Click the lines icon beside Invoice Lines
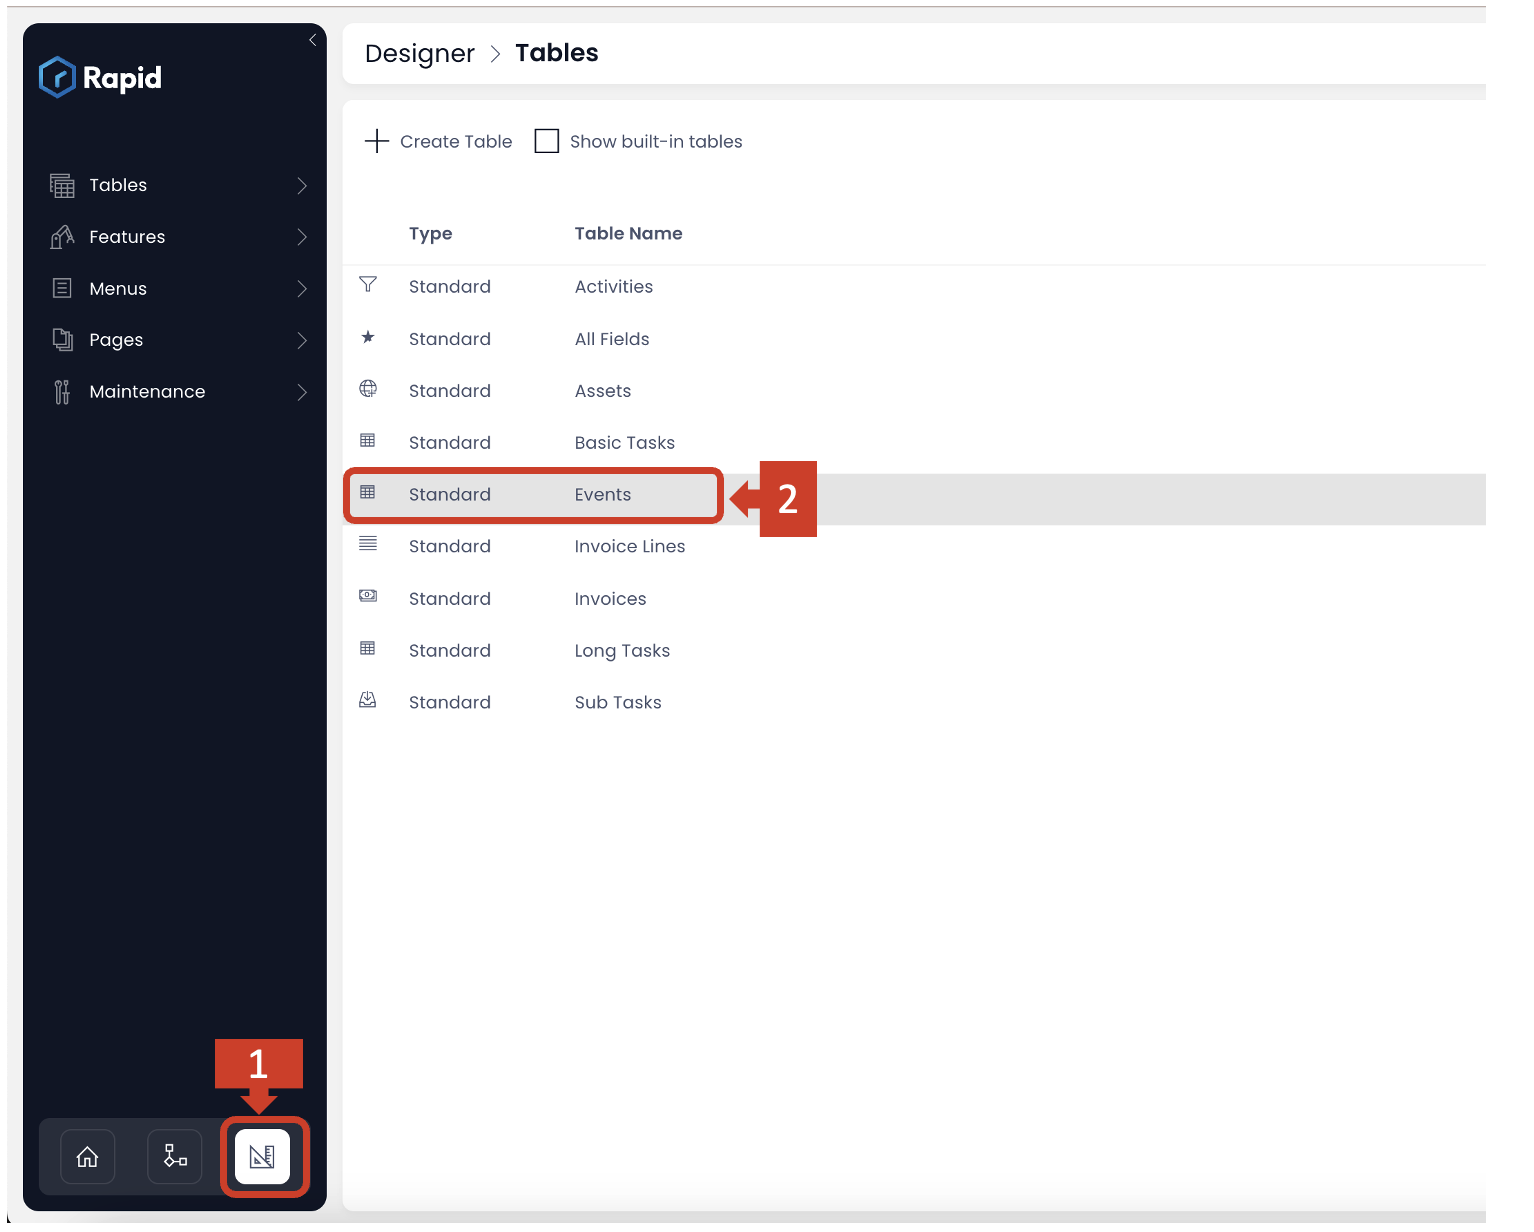1534x1232 pixels. point(368,544)
